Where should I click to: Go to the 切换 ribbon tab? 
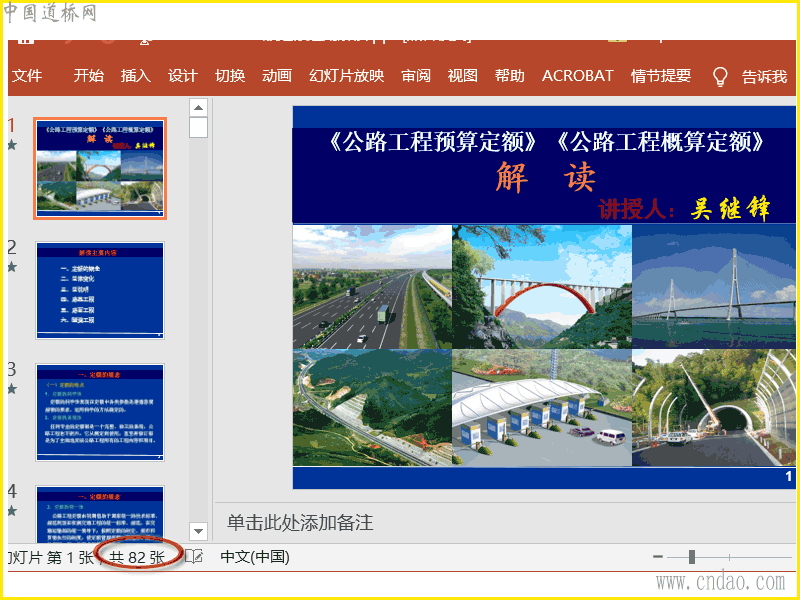click(x=230, y=76)
